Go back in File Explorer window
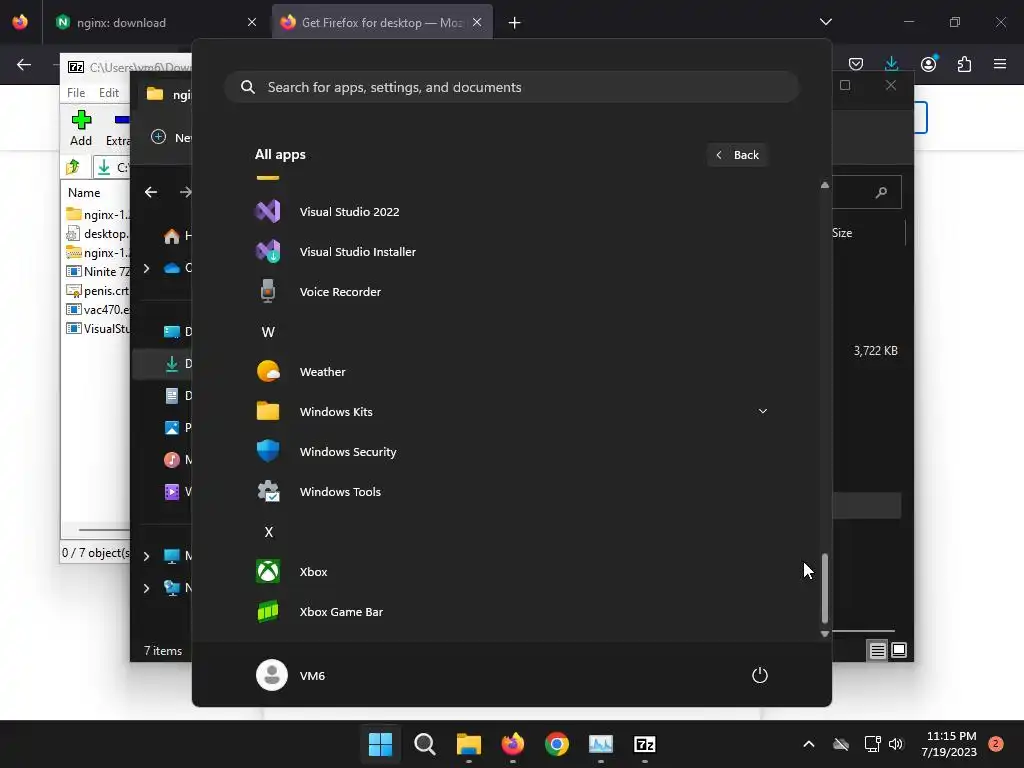Screen dimensions: 1024x768 tap(151, 192)
